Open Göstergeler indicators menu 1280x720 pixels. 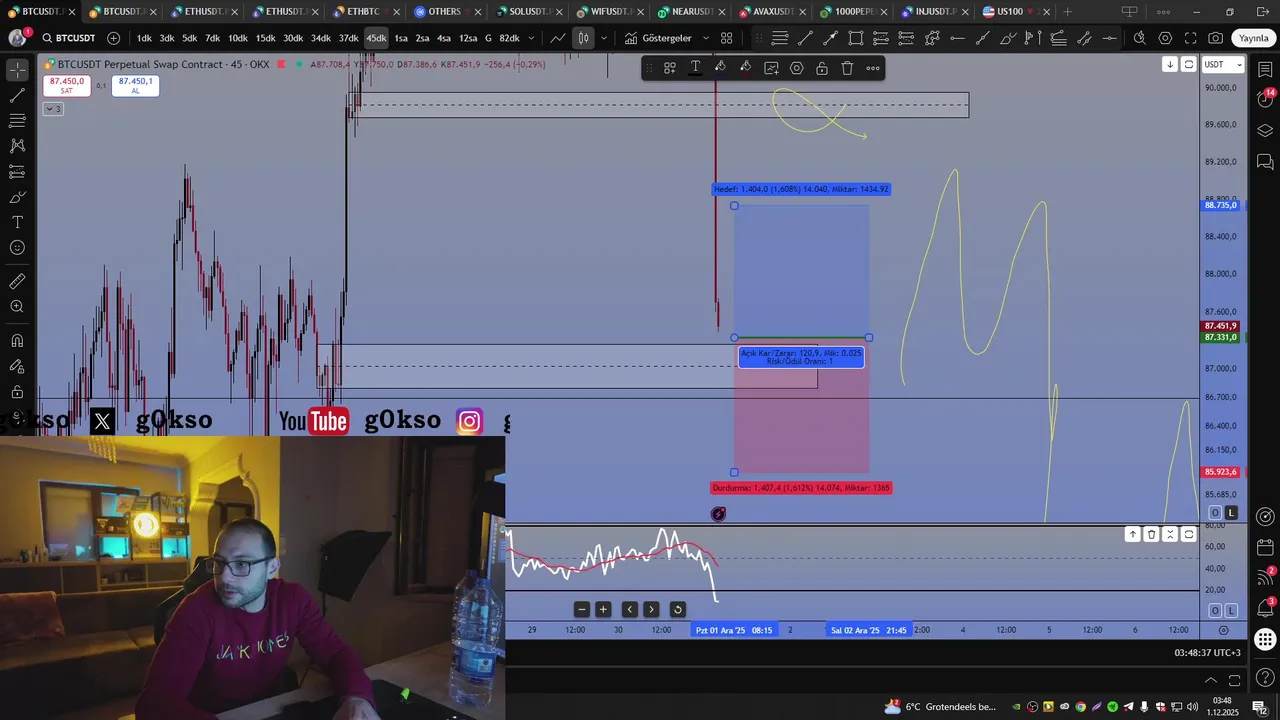click(x=658, y=38)
